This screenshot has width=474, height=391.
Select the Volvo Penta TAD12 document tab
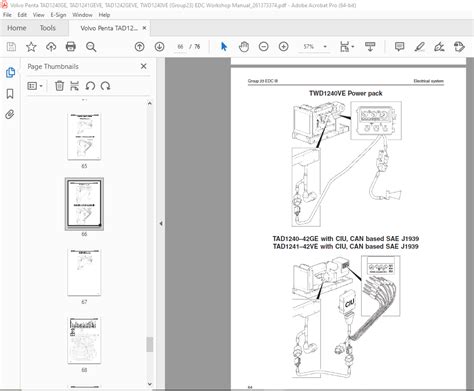(109, 28)
